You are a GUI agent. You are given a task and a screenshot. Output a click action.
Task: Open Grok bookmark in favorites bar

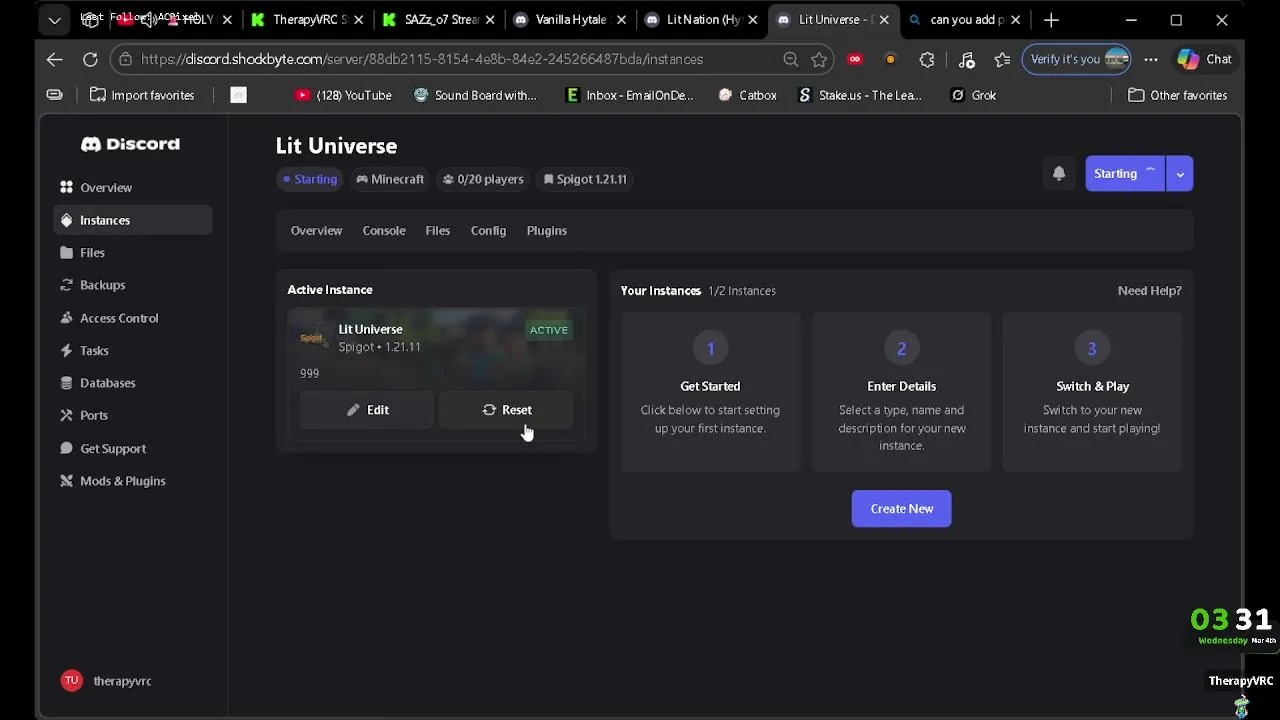point(973,95)
